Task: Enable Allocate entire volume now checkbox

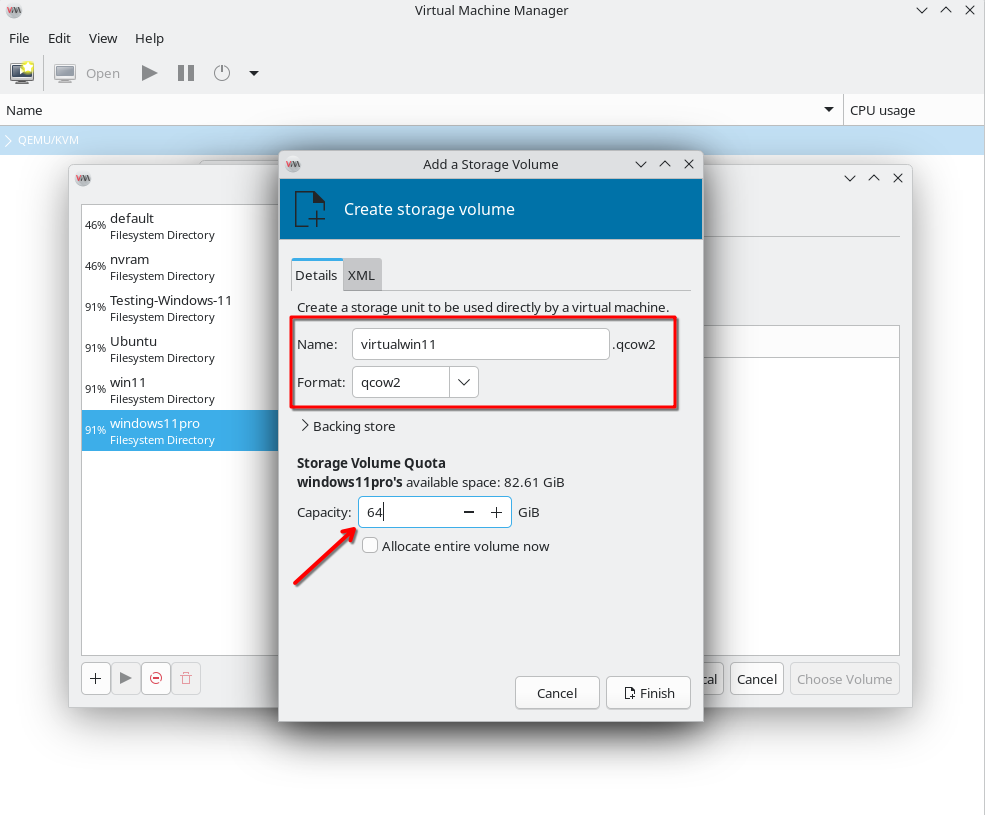Action: click(370, 545)
